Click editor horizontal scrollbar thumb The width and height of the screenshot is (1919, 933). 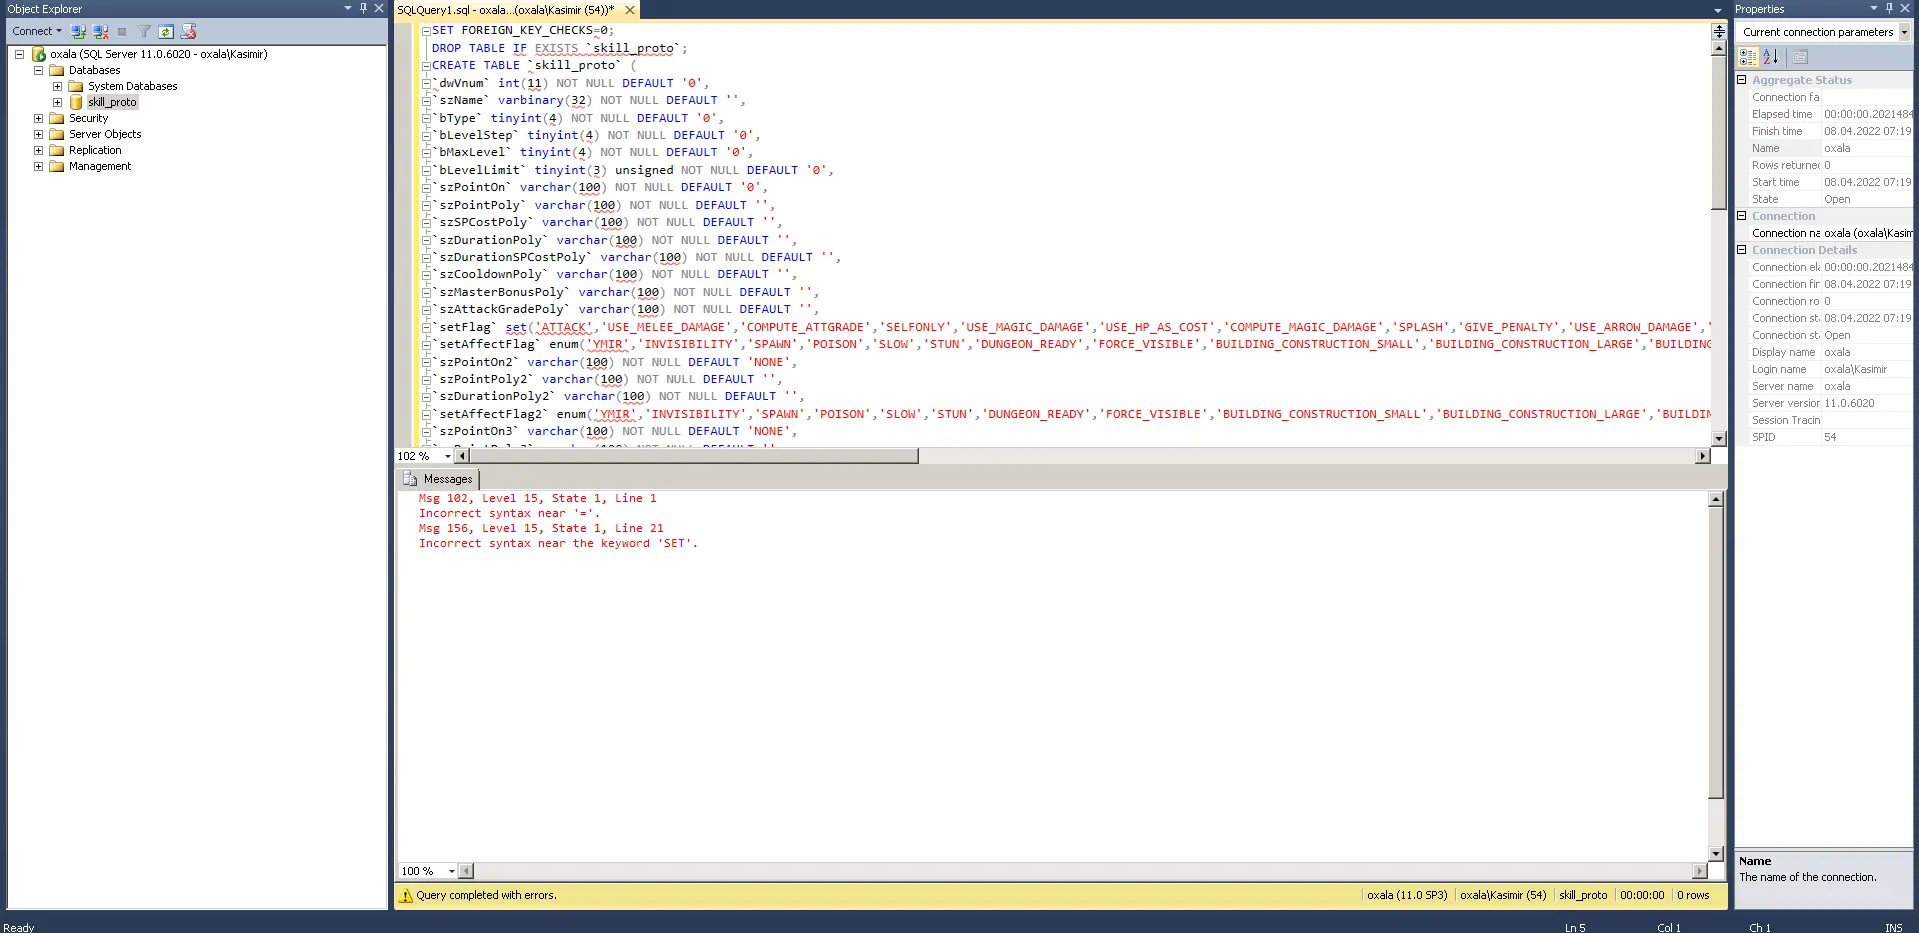pos(694,456)
